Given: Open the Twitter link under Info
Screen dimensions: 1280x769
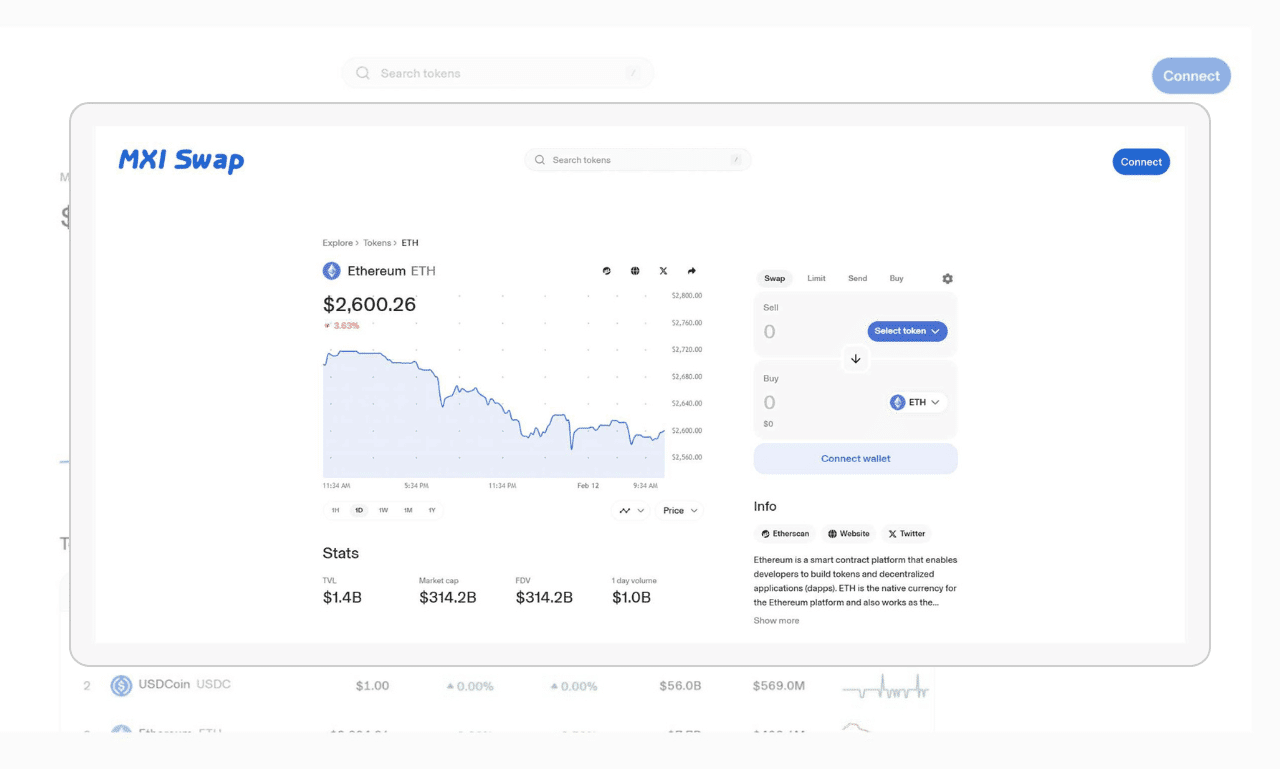Looking at the screenshot, I should click(x=907, y=534).
